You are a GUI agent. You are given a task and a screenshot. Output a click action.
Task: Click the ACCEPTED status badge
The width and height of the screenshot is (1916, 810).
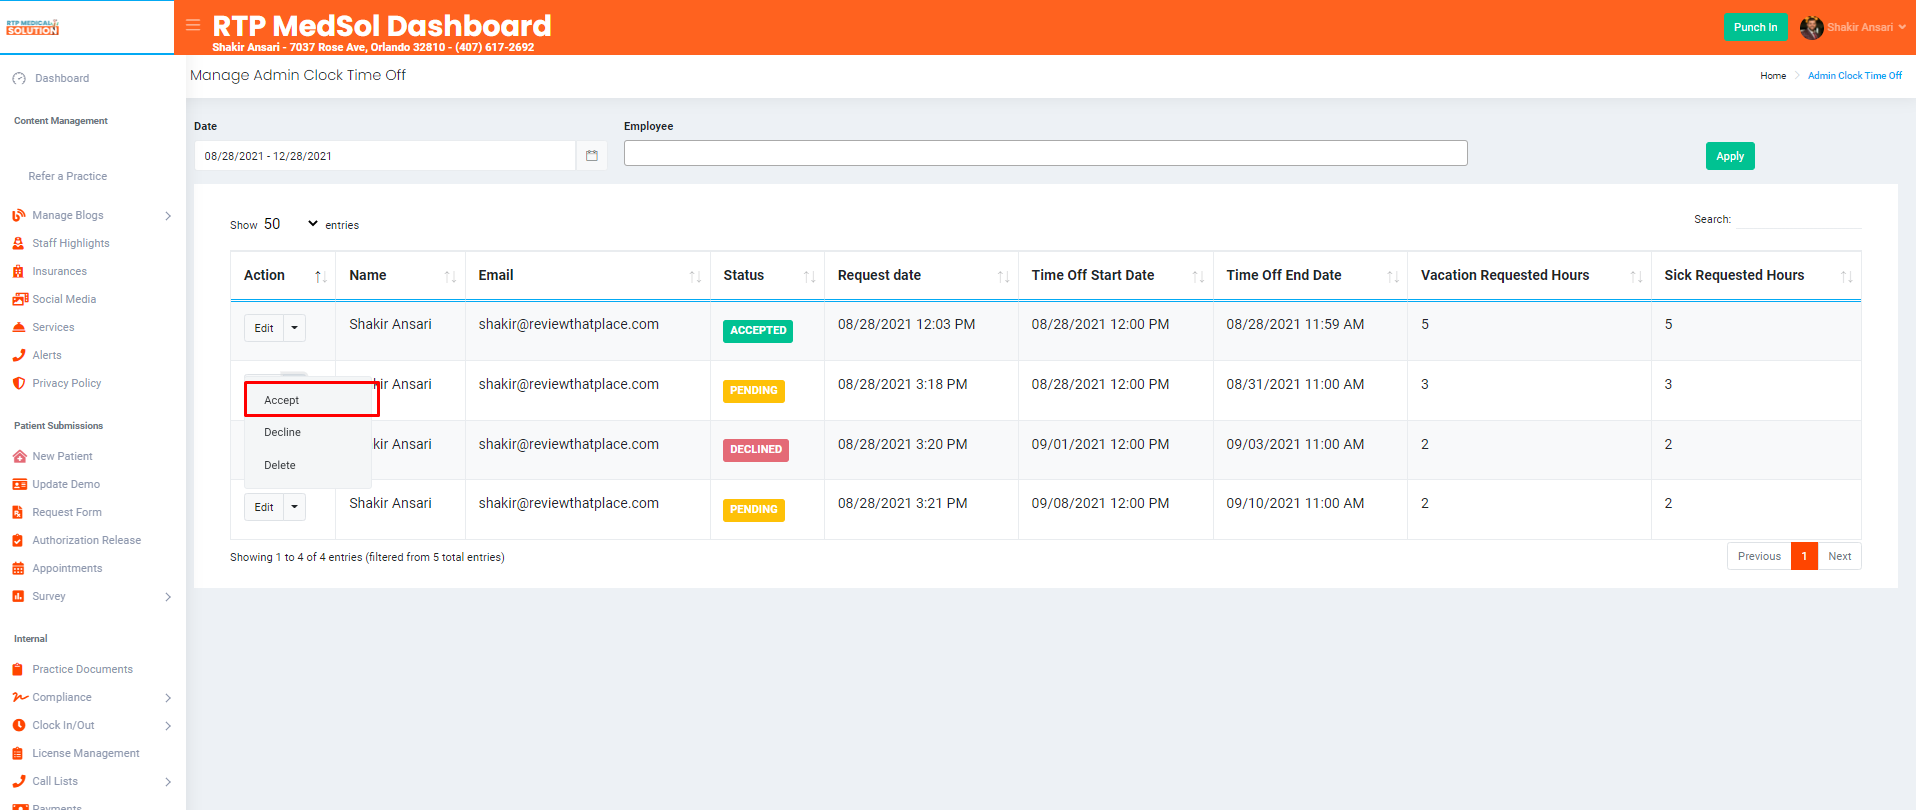(x=758, y=331)
